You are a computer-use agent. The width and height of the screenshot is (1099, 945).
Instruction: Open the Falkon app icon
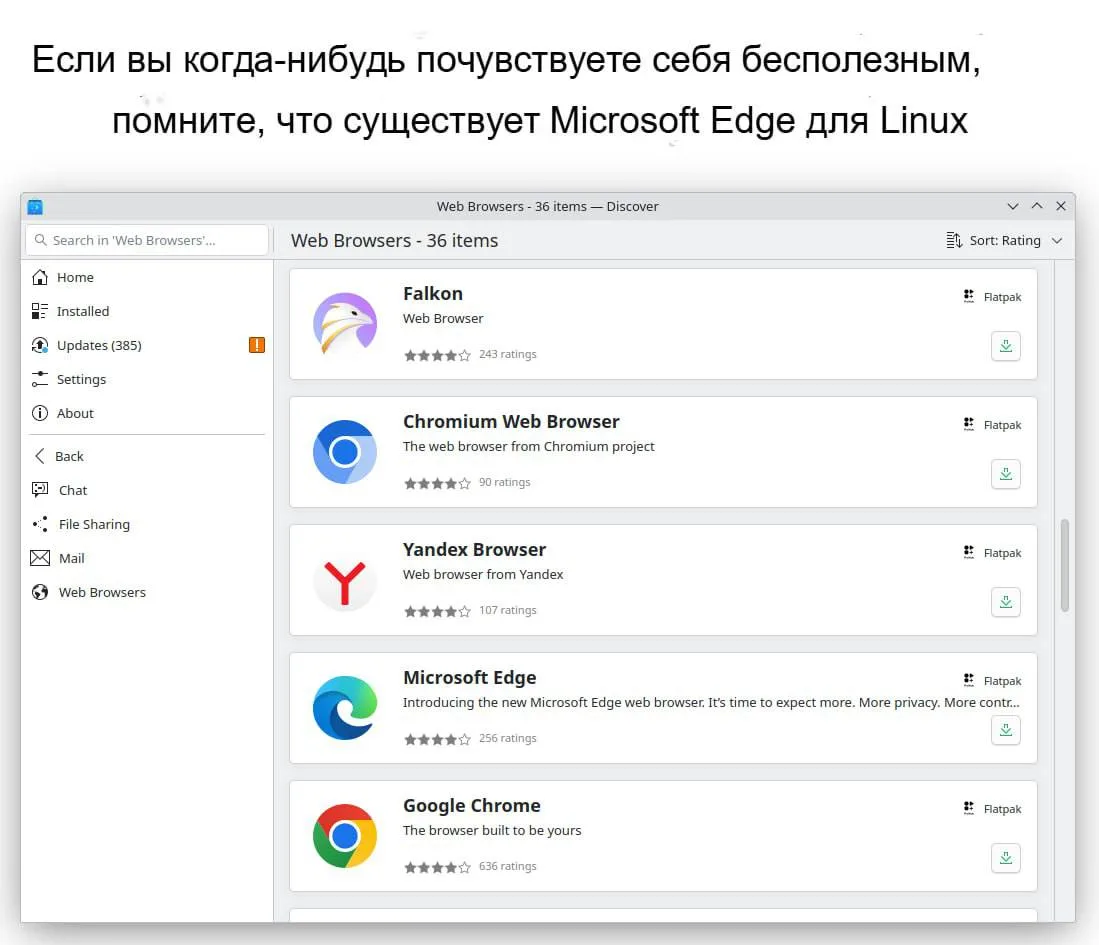coord(345,324)
